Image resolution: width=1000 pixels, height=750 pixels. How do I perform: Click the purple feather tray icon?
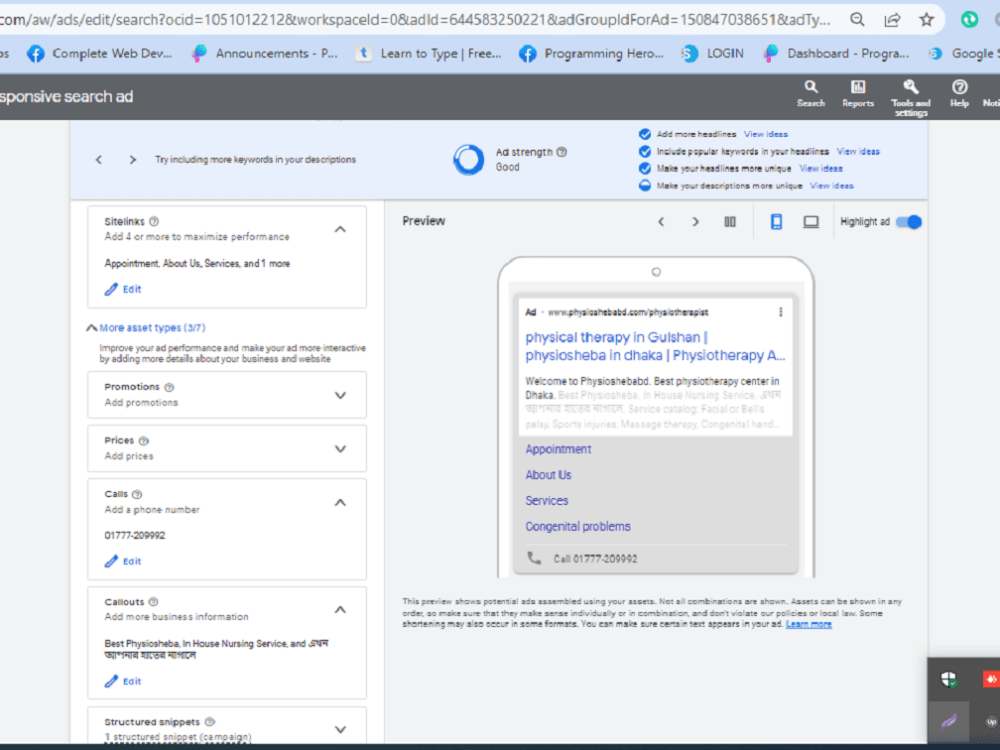[948, 722]
